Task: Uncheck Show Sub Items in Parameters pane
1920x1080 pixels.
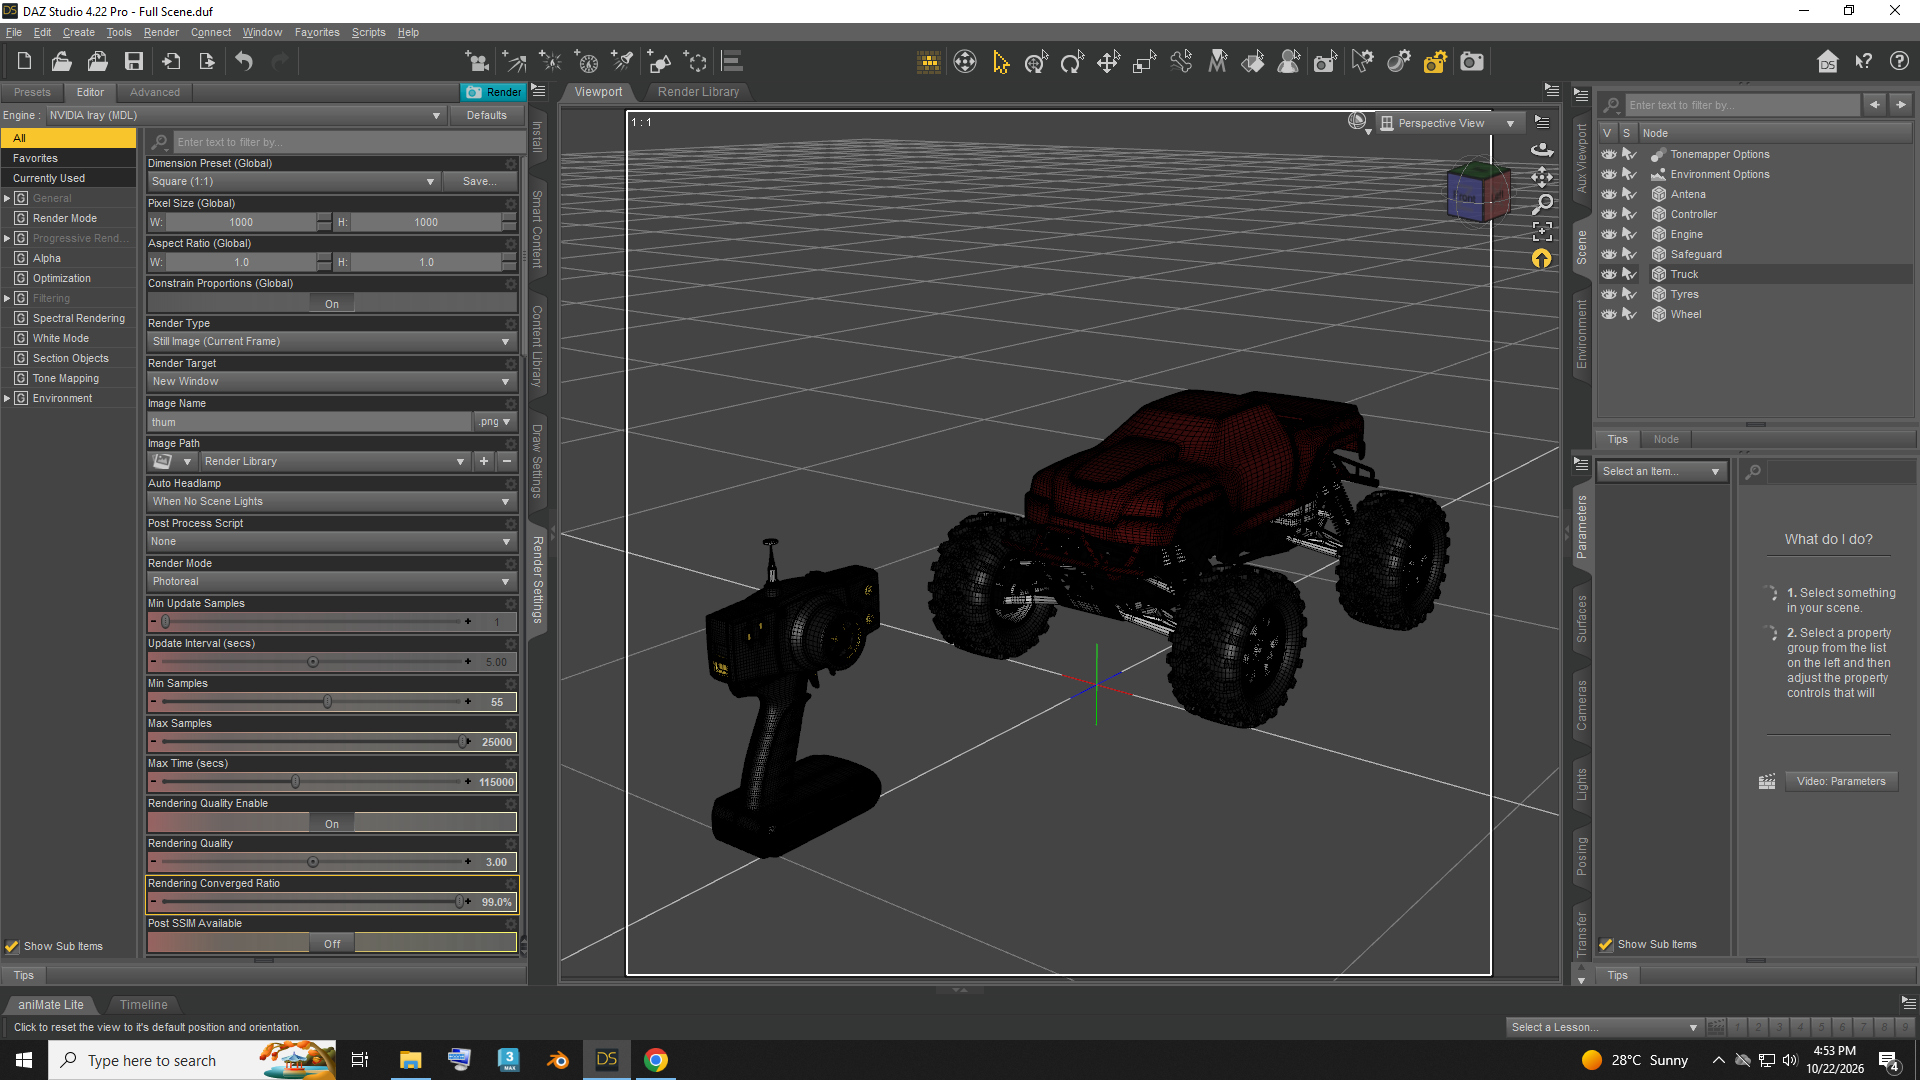Action: click(1606, 944)
